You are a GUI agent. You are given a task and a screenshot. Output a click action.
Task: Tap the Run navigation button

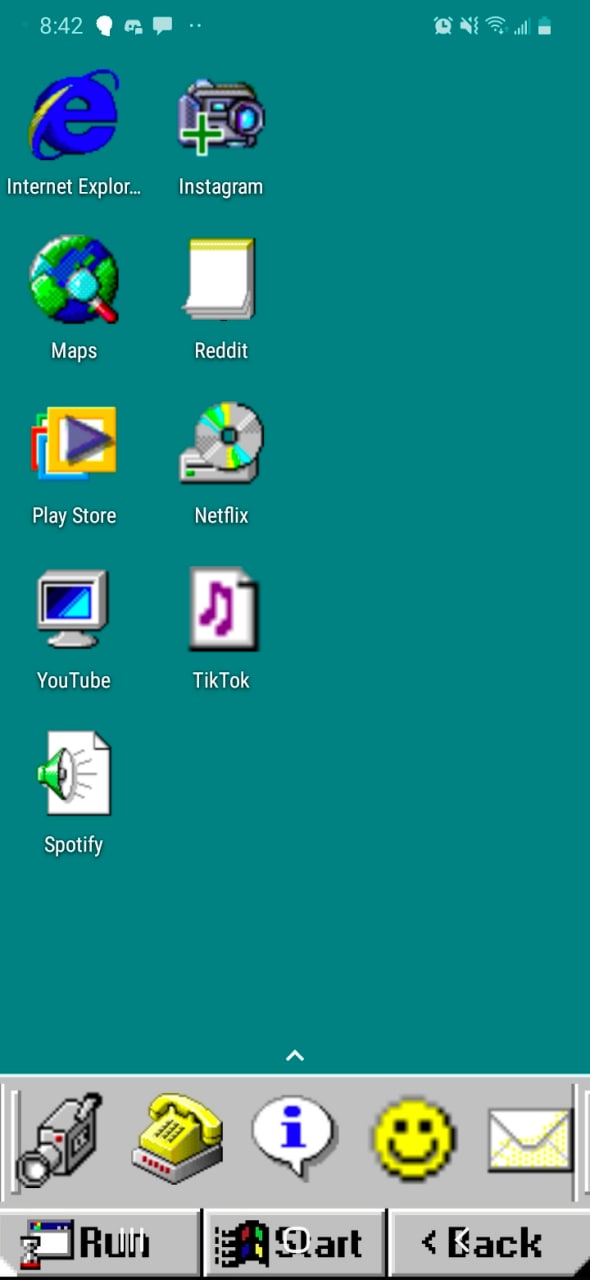pyautogui.click(x=99, y=1243)
